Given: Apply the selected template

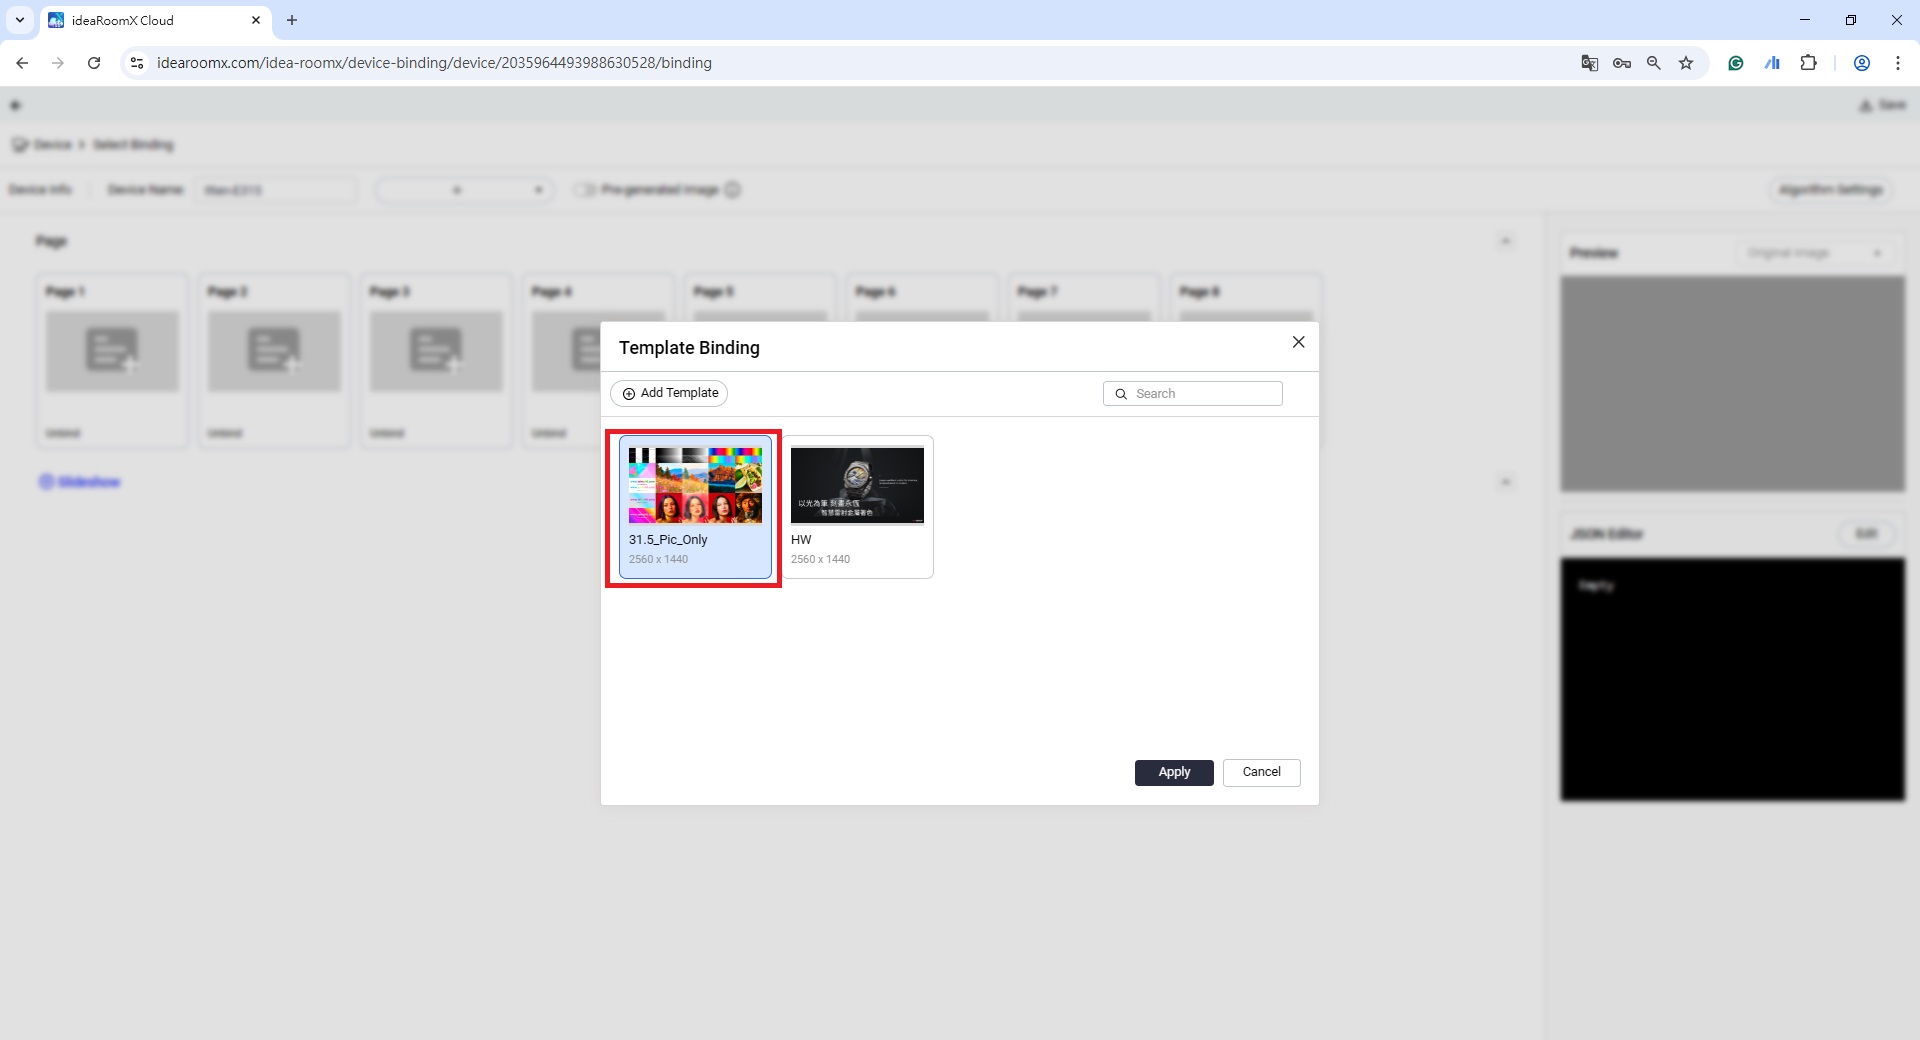Looking at the screenshot, I should [1174, 772].
